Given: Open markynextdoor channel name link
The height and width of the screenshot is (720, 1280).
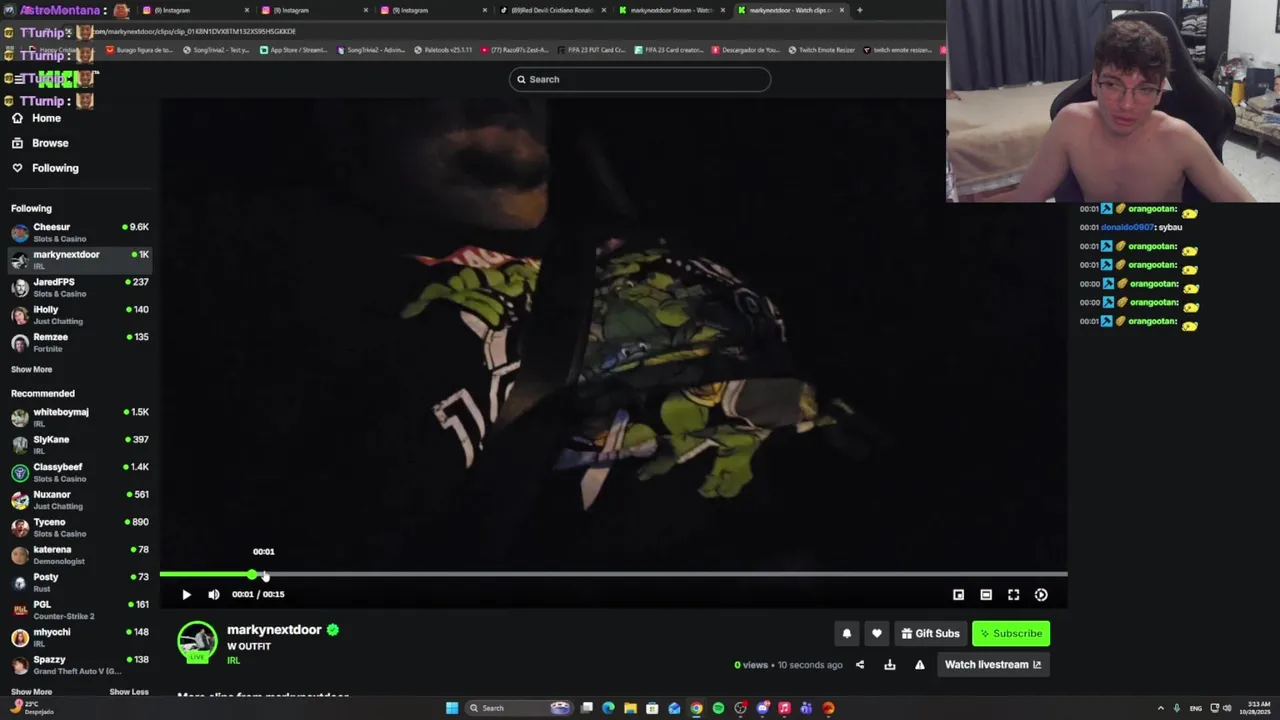Looking at the screenshot, I should (274, 630).
